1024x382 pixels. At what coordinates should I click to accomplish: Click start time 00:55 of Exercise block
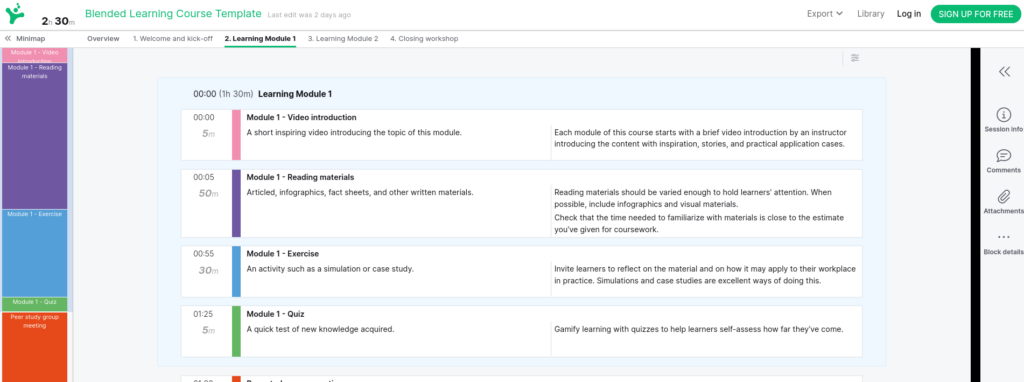click(x=203, y=253)
